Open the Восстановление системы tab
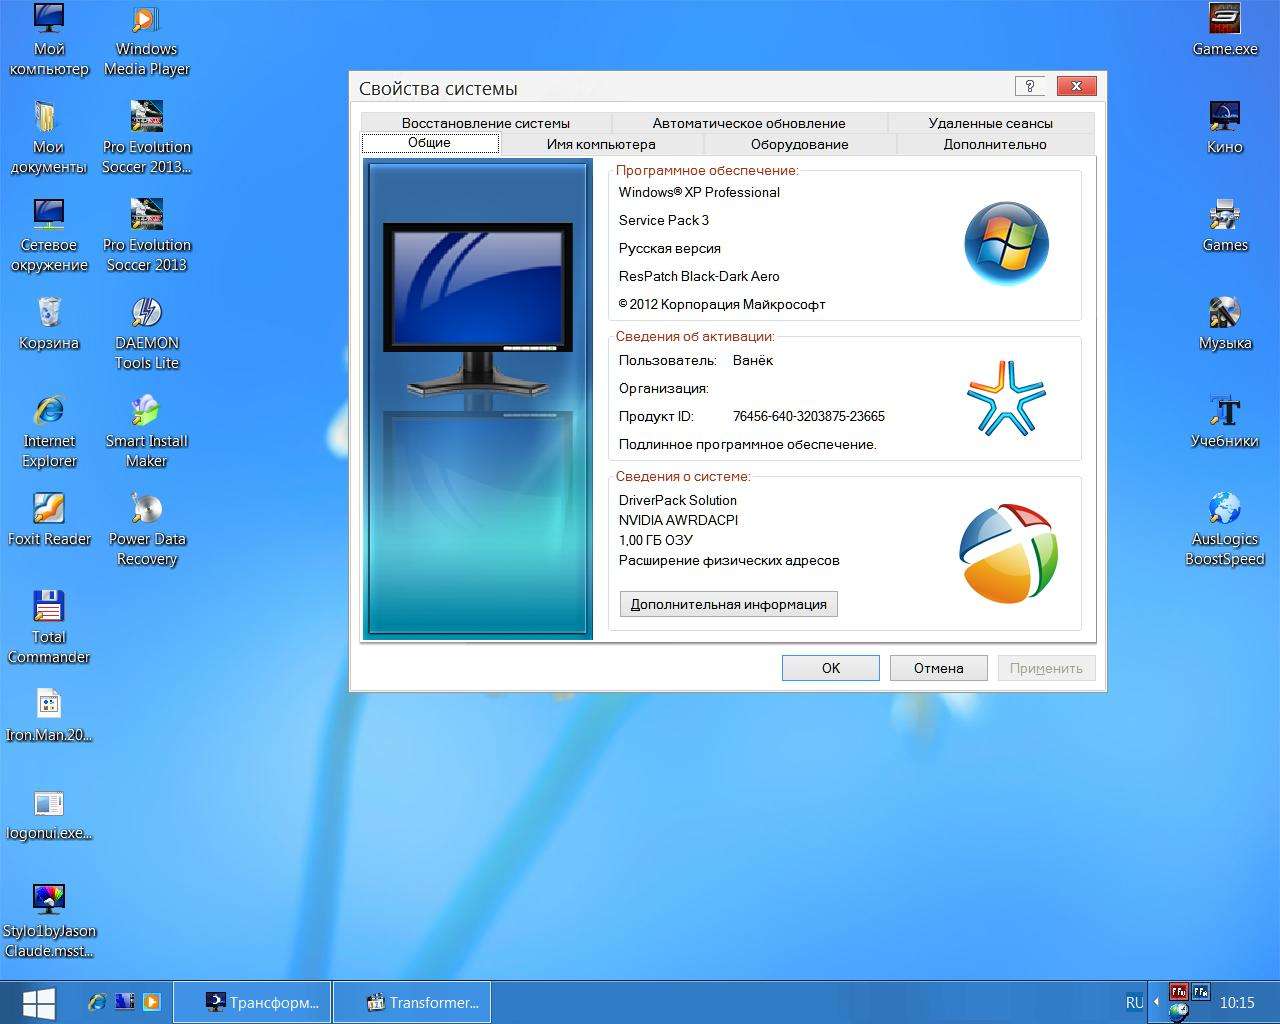This screenshot has width=1280, height=1024. 485,123
